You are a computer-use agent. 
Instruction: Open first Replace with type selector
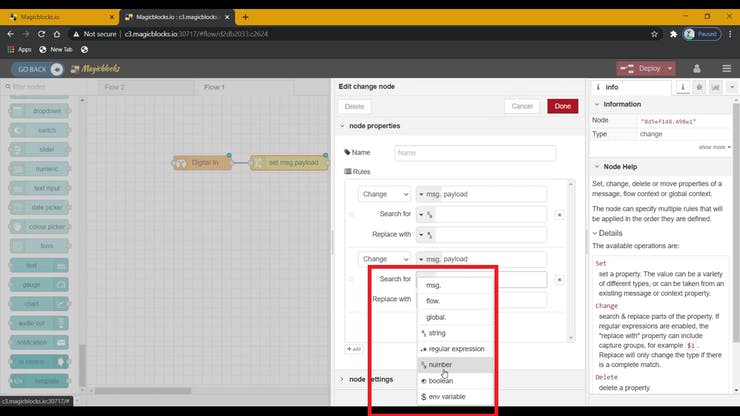pos(426,235)
